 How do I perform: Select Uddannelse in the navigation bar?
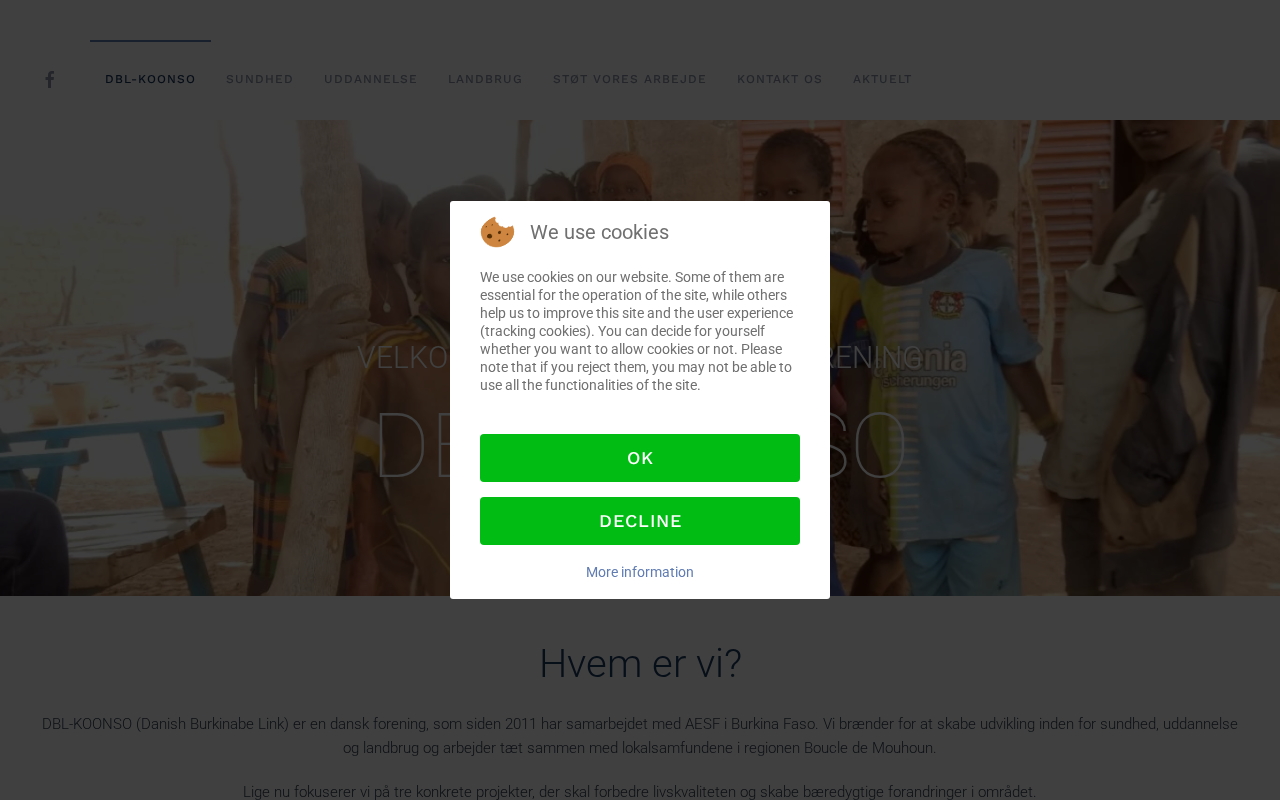click(x=371, y=79)
